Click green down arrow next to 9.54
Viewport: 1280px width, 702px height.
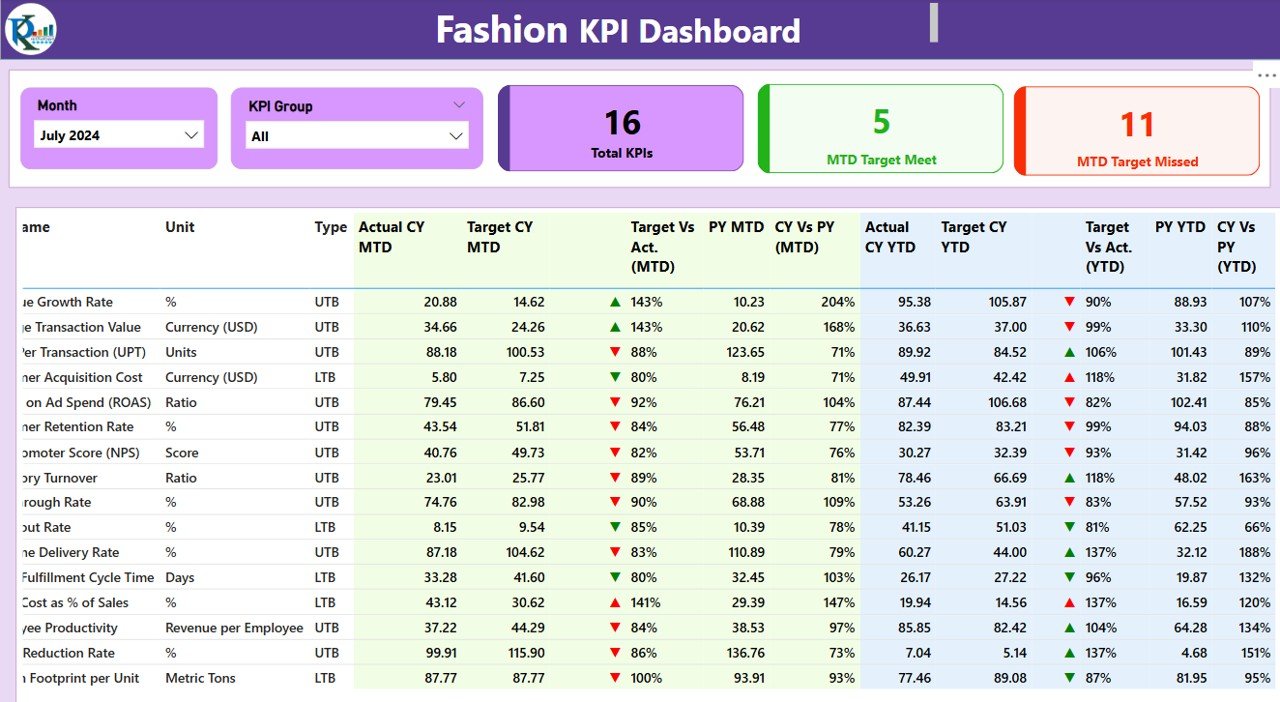(x=615, y=527)
